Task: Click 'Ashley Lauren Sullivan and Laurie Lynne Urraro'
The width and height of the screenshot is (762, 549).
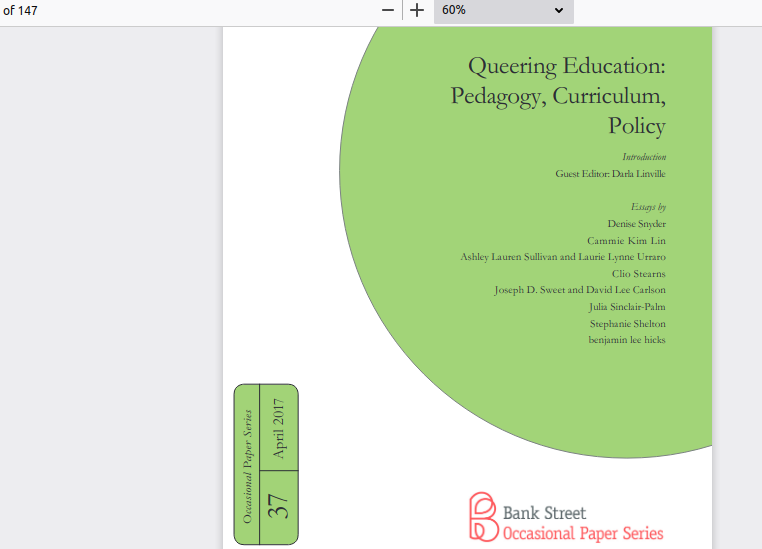Action: click(x=563, y=257)
